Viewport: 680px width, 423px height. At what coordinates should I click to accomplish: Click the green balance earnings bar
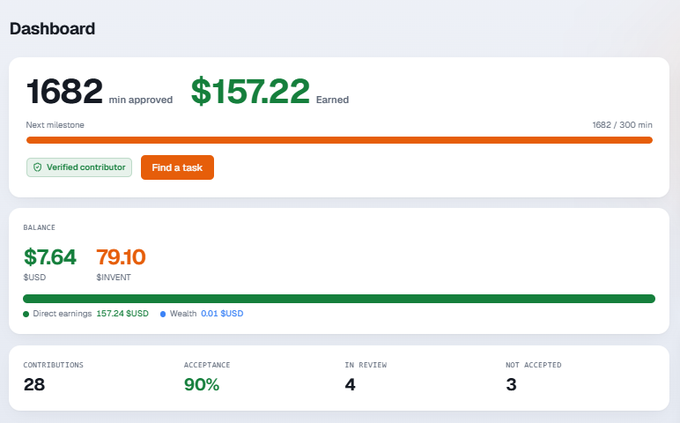pyautogui.click(x=339, y=298)
